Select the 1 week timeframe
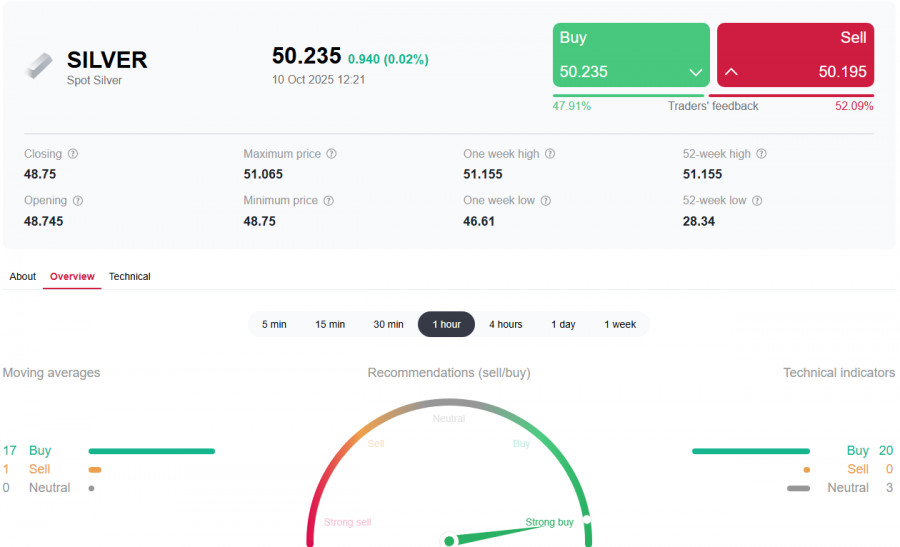The width and height of the screenshot is (900, 547). click(620, 324)
